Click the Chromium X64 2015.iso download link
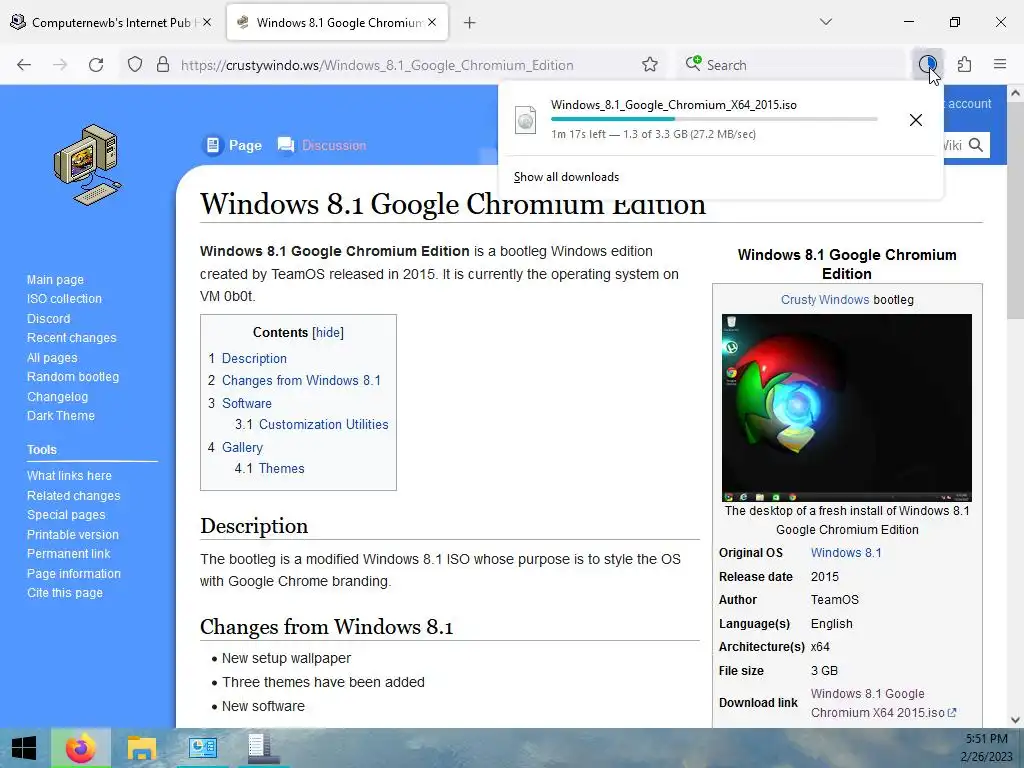The width and height of the screenshot is (1024, 768). pyautogui.click(x=884, y=703)
